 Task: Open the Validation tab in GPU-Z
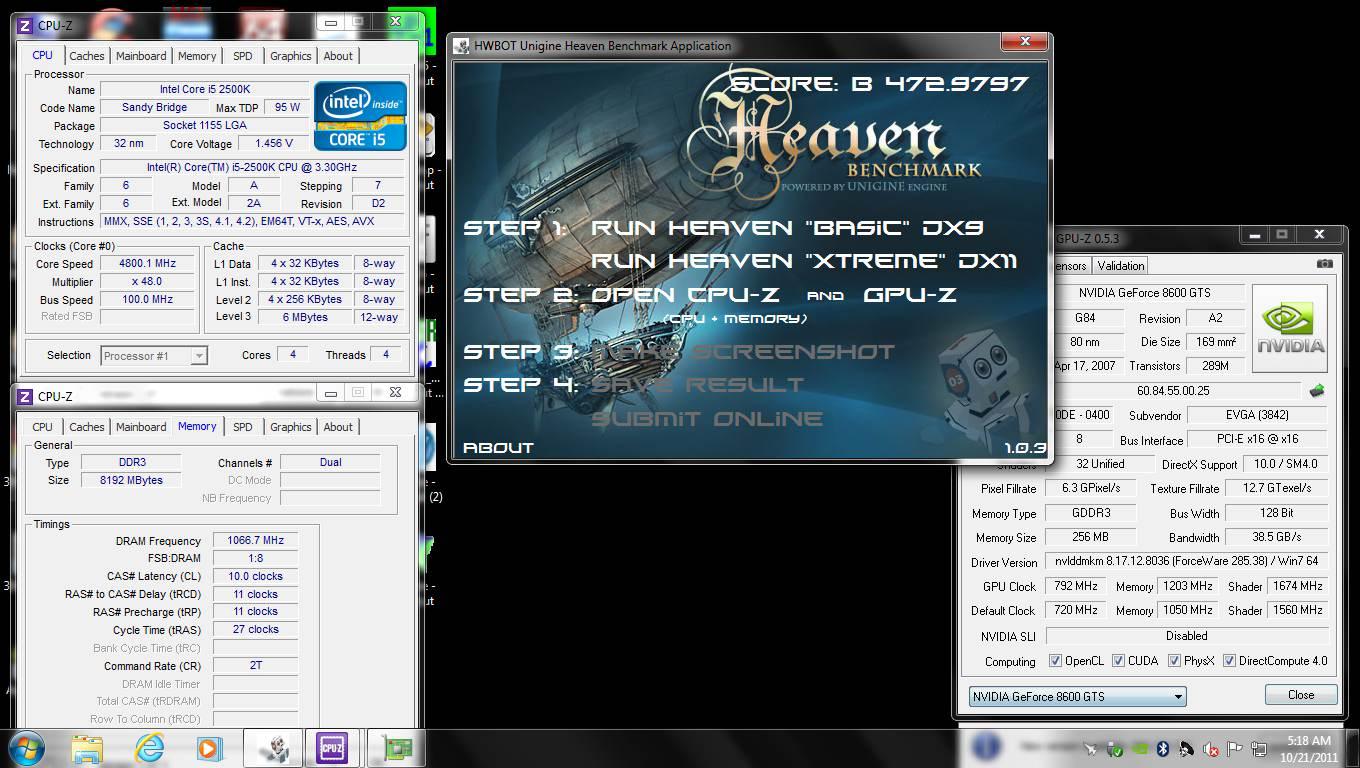pos(1121,266)
